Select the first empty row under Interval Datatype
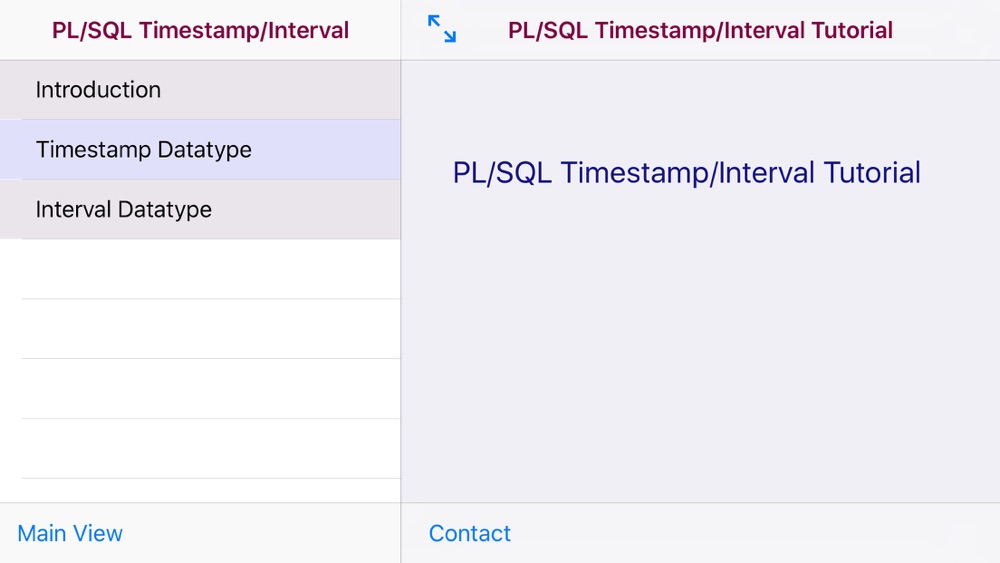 [x=200, y=269]
